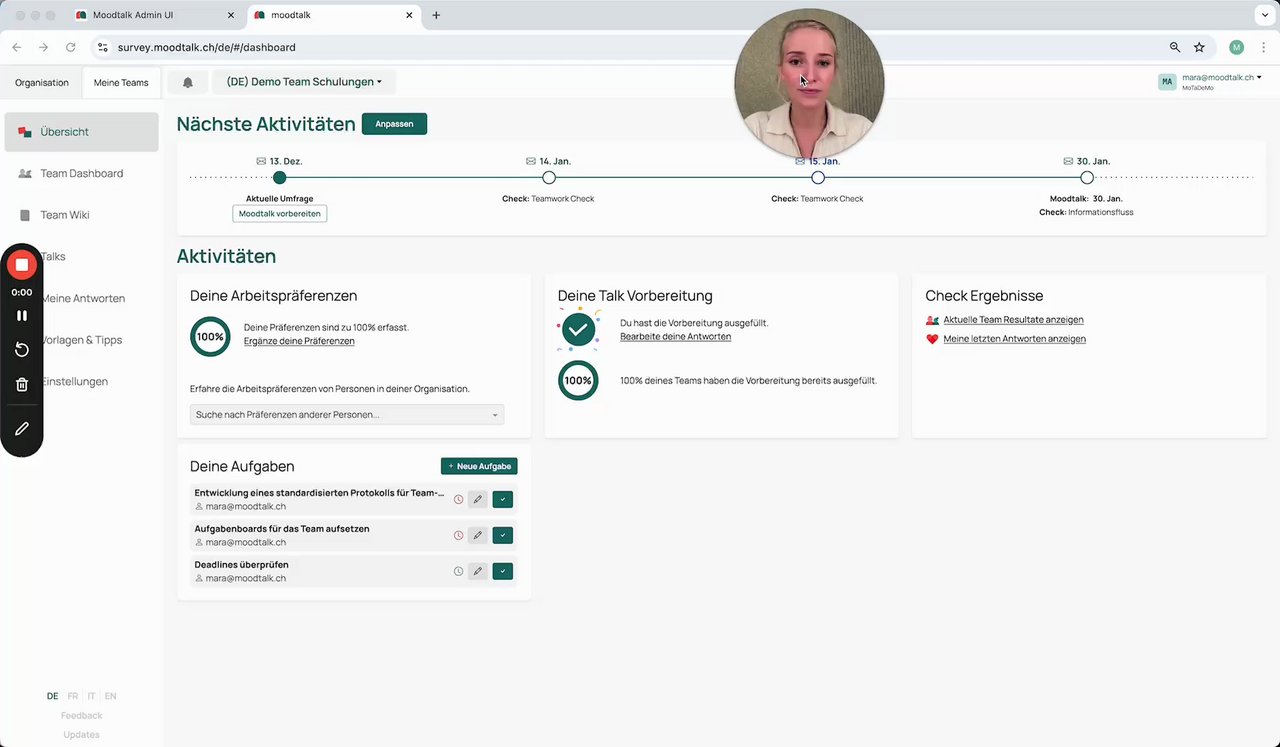Switch language to DE
The image size is (1280, 747).
click(x=52, y=696)
